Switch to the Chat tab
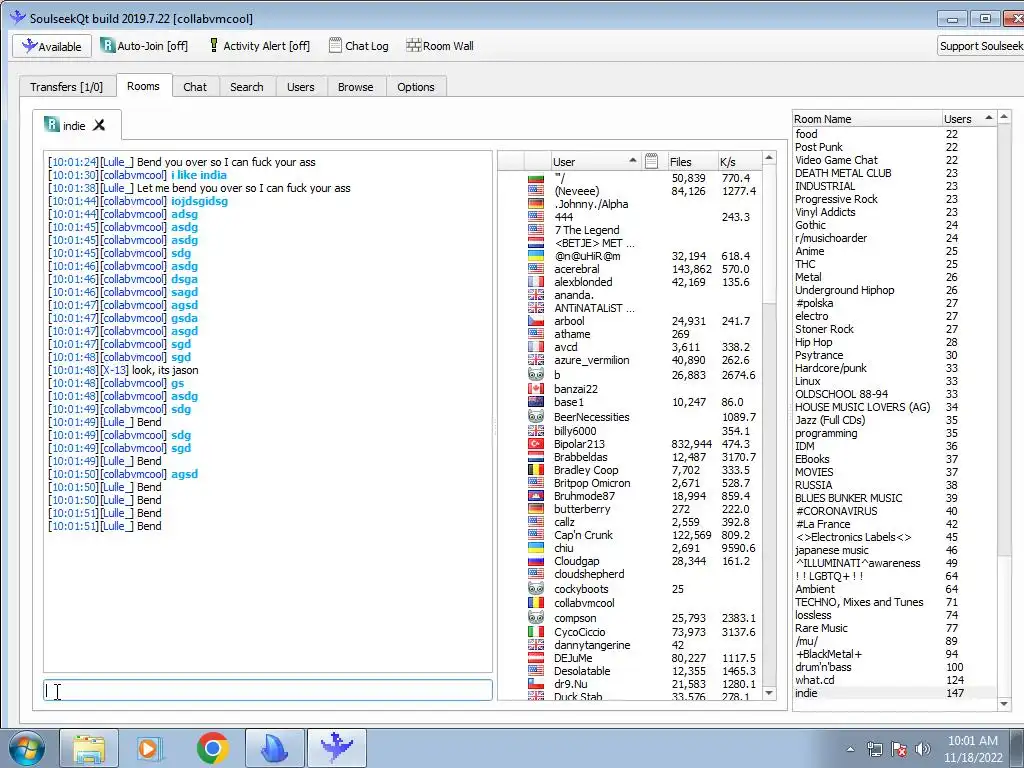The image size is (1024, 768). (x=195, y=87)
